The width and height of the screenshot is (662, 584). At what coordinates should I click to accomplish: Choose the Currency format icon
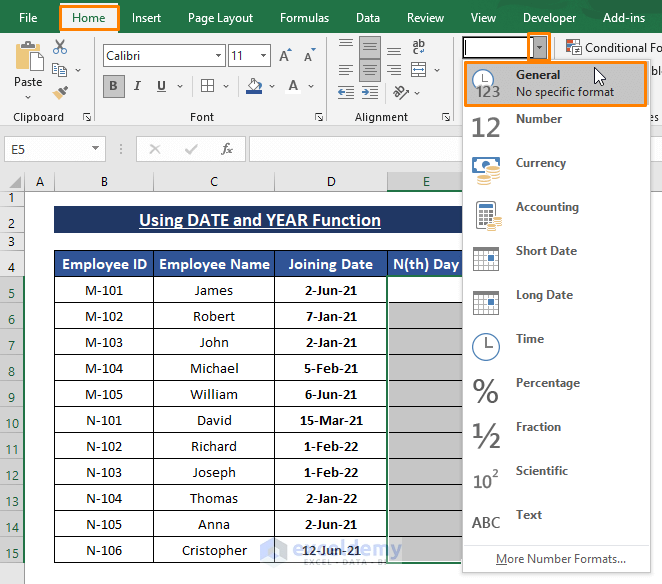coord(486,170)
